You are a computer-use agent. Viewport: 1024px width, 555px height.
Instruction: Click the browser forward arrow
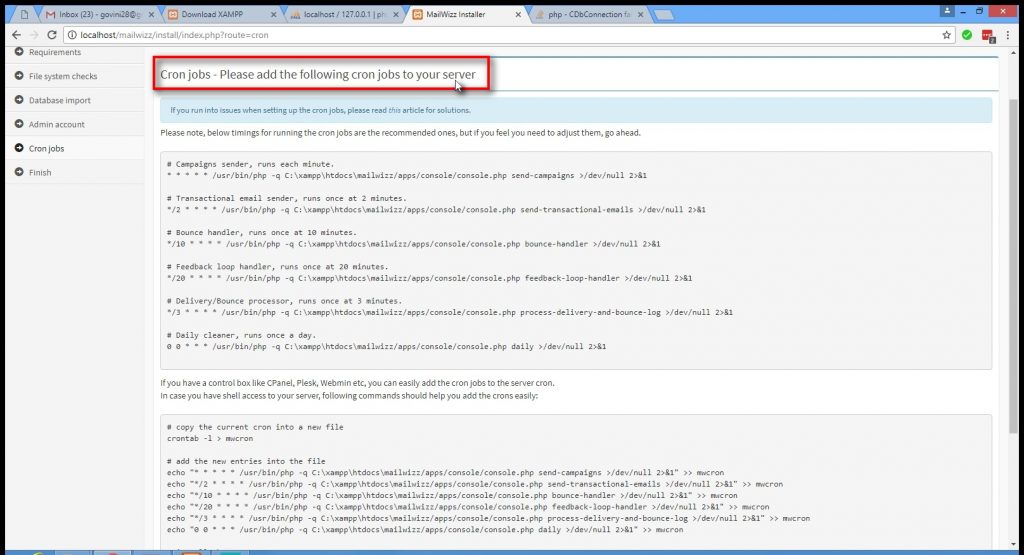point(34,35)
